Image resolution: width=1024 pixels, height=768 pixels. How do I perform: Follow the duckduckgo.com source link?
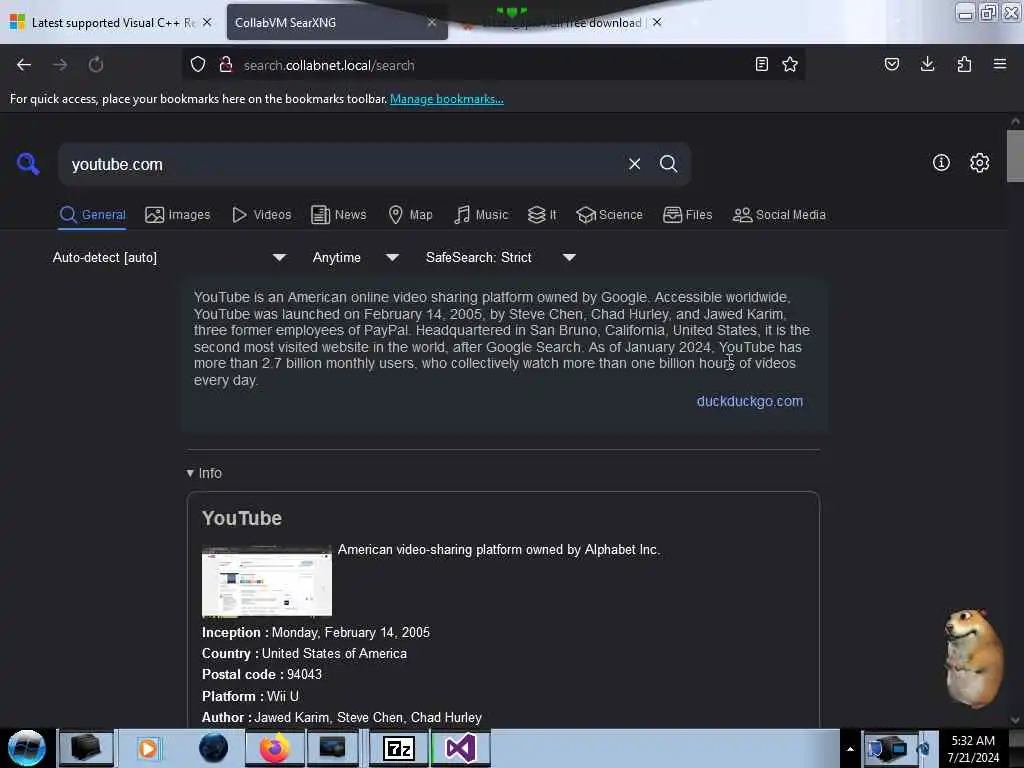point(750,401)
